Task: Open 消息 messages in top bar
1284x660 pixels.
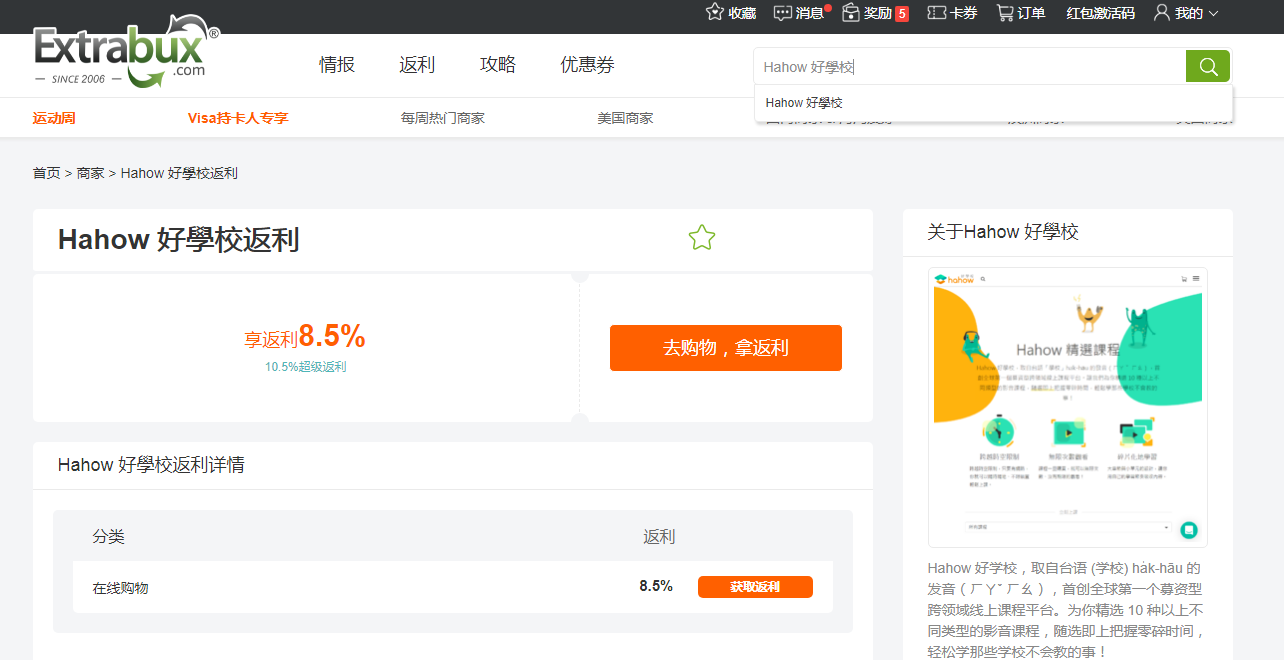Action: [x=799, y=13]
